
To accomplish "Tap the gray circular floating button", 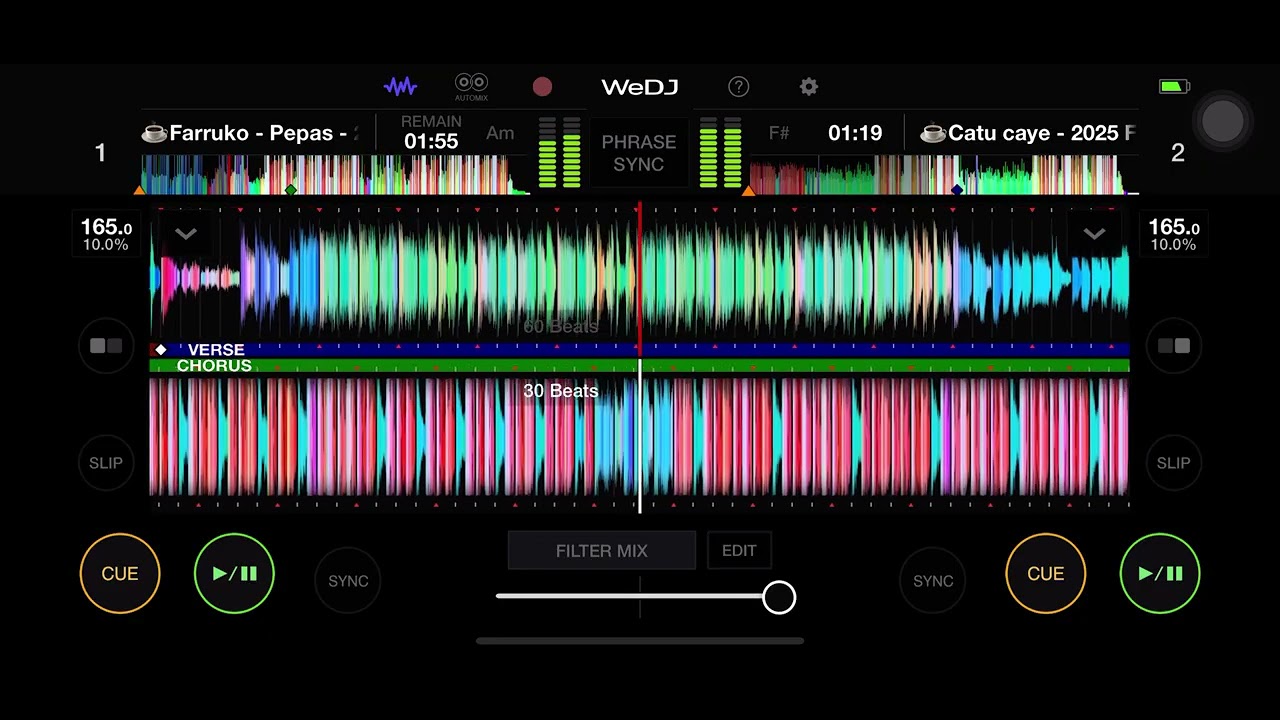I will [1222, 121].
